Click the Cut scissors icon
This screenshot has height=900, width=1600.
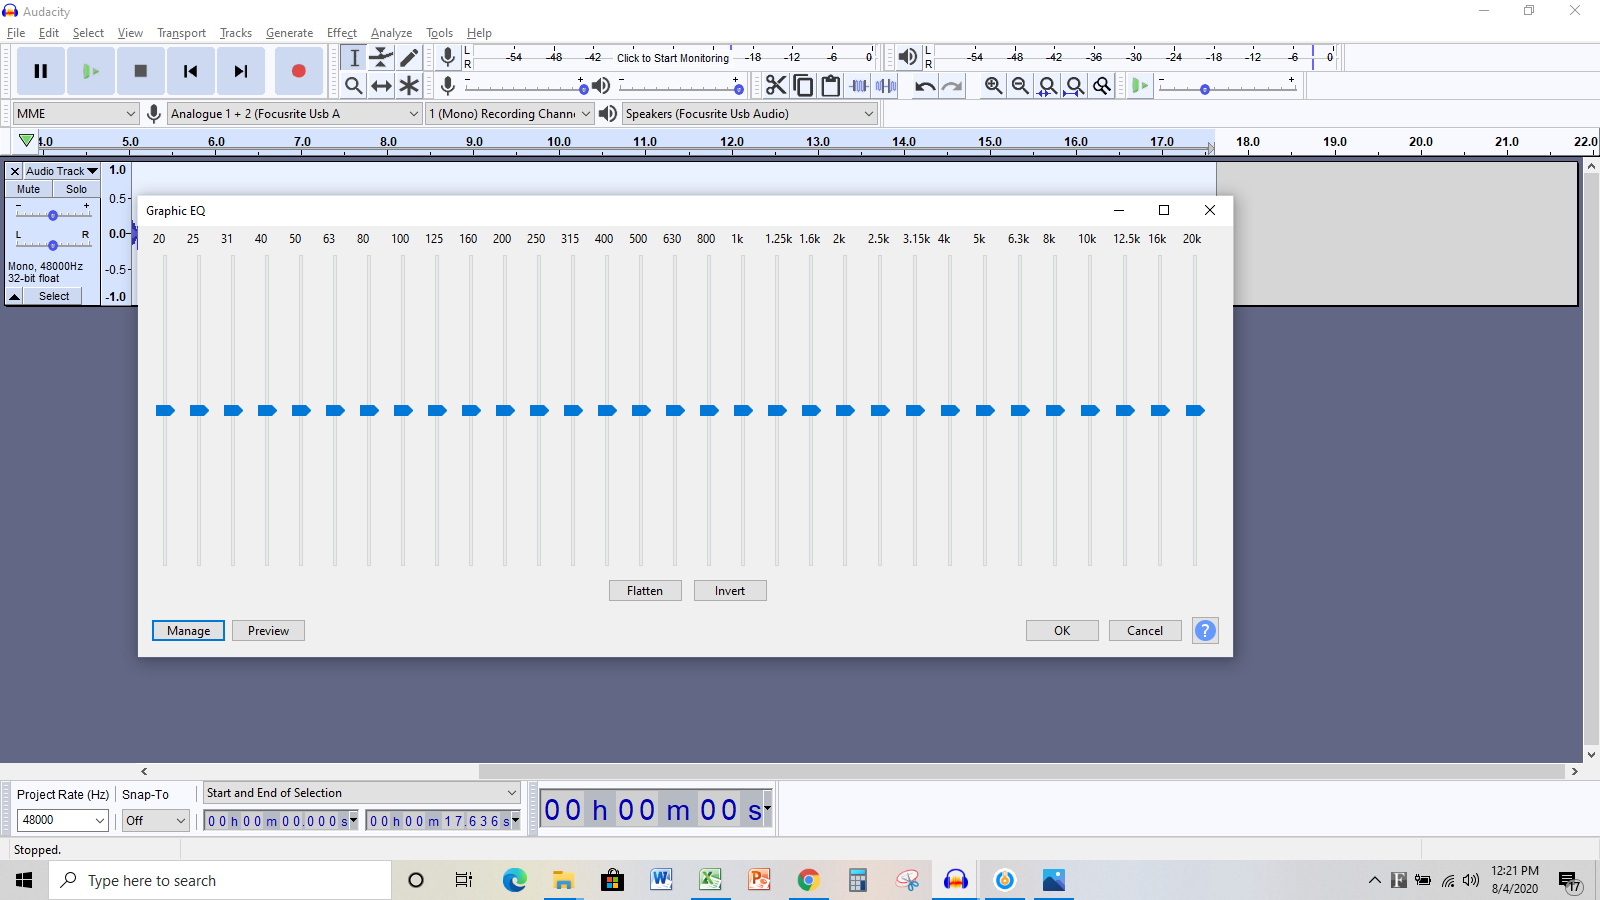click(776, 86)
